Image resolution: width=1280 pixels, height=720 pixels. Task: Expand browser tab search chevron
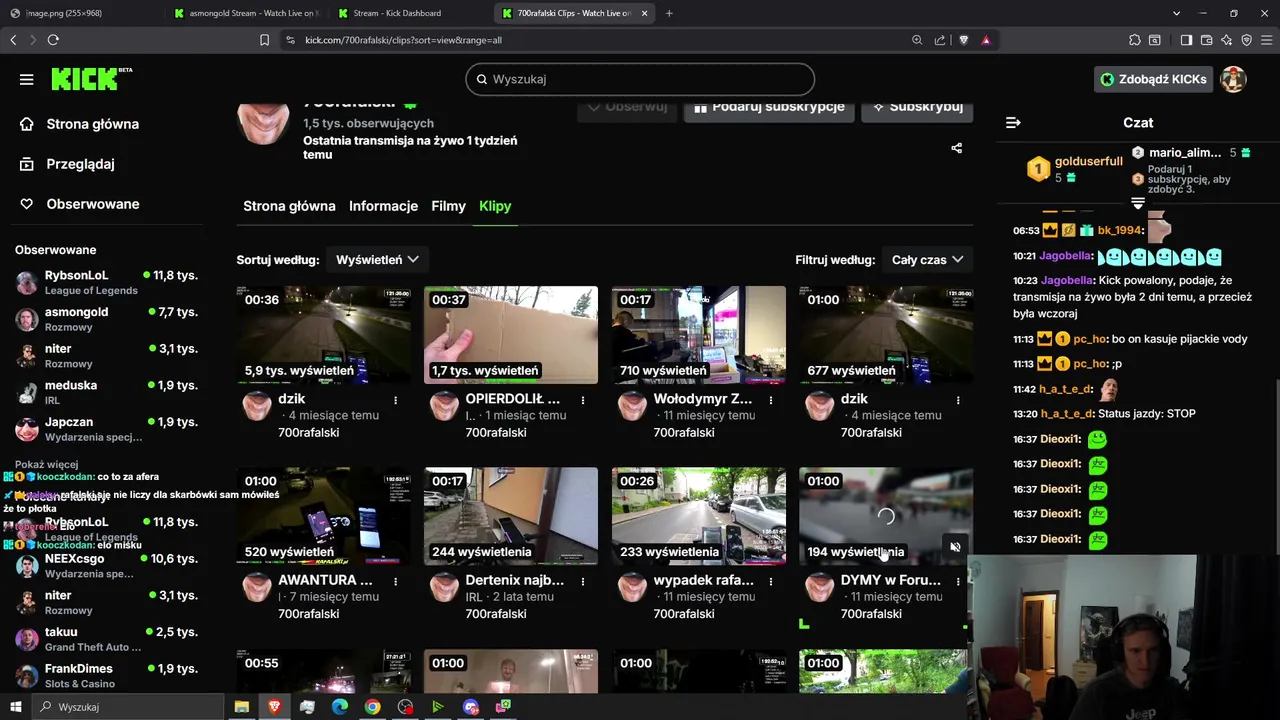click(1177, 13)
